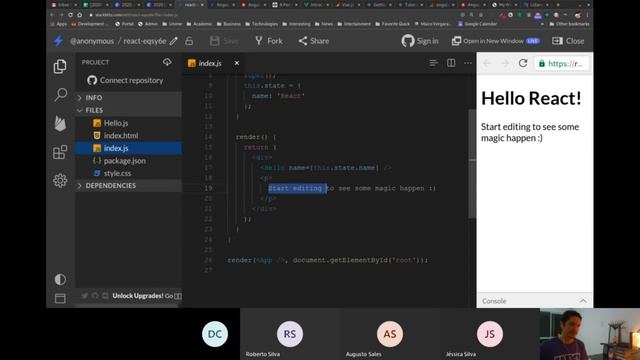The width and height of the screenshot is (640, 360).
Task: Click the highlighted 'Start editing' code text
Action: pos(297,188)
